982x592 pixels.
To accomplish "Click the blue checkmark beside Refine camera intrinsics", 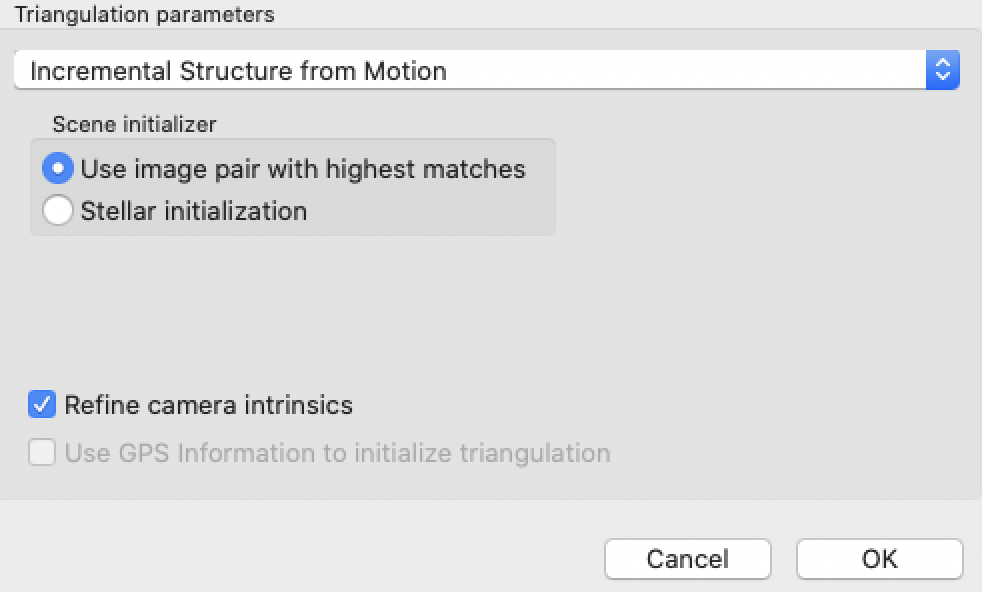I will [42, 405].
